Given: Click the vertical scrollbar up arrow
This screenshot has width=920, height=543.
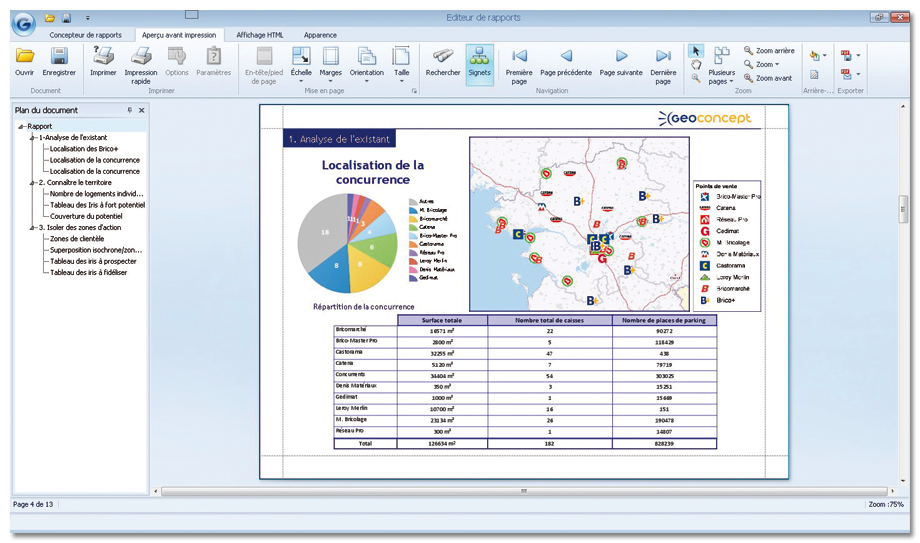Looking at the screenshot, I should (903, 107).
